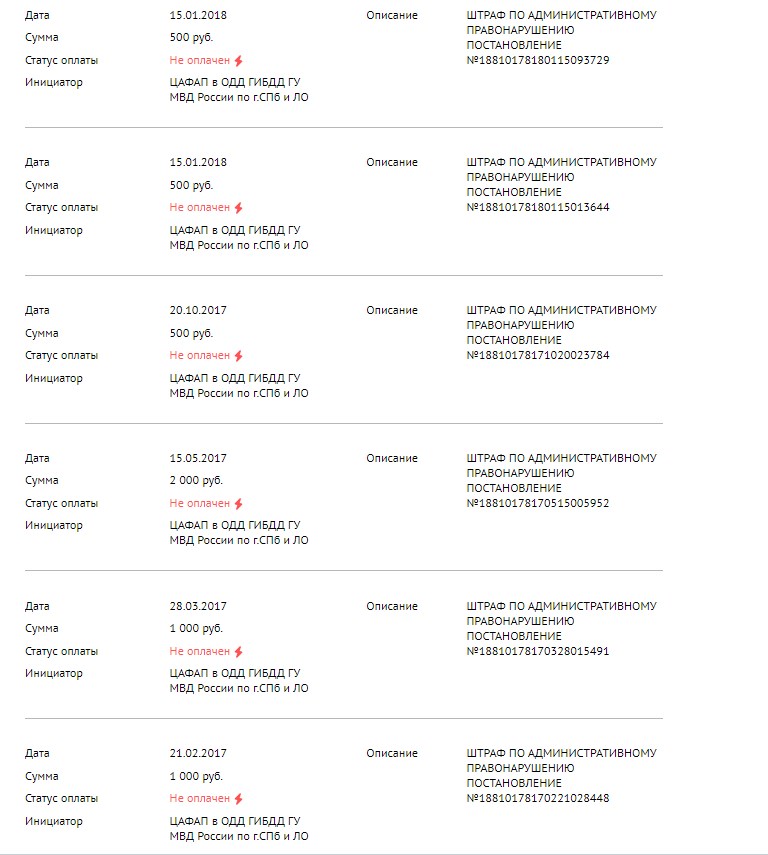The height and width of the screenshot is (855, 768).
Task: Click the lightning icon of fine №18810178180115093729
Action: [x=238, y=61]
